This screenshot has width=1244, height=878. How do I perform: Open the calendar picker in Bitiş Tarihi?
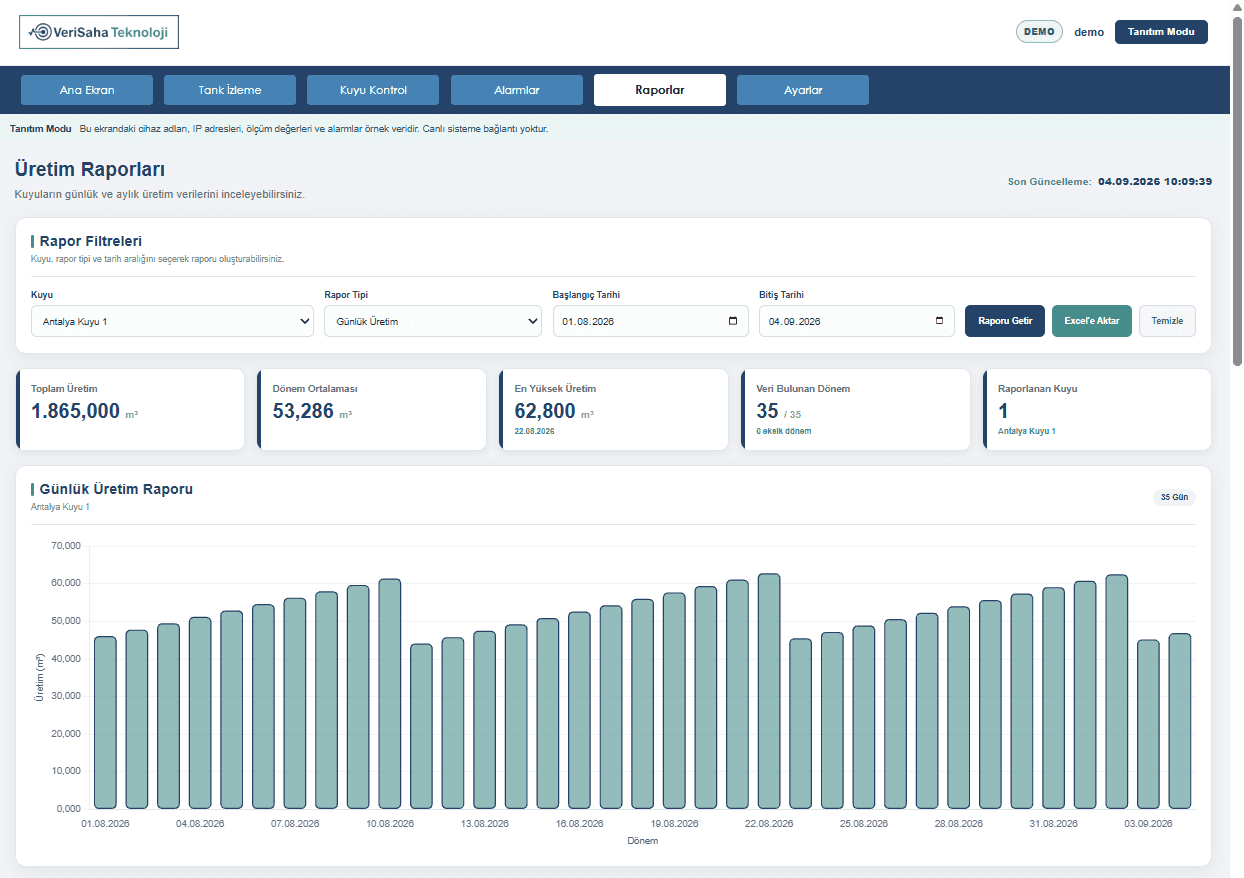click(x=939, y=321)
